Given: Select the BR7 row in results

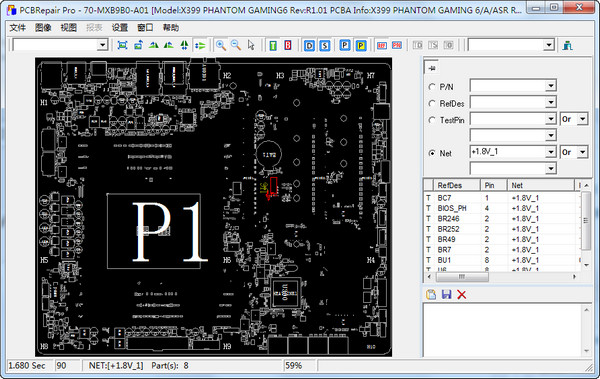Looking at the screenshot, I should (x=501, y=250).
